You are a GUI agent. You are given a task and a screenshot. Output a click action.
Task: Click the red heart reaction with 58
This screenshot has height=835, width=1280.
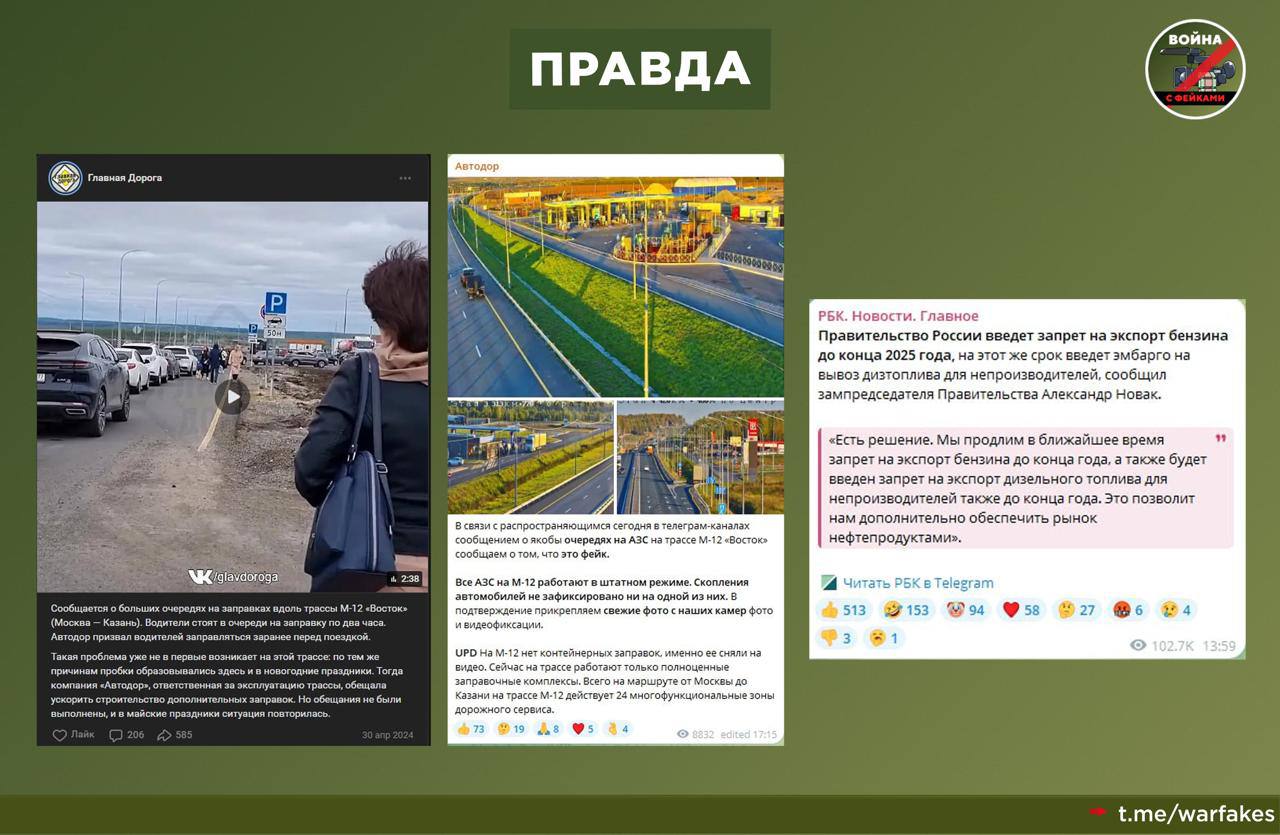pos(1021,610)
